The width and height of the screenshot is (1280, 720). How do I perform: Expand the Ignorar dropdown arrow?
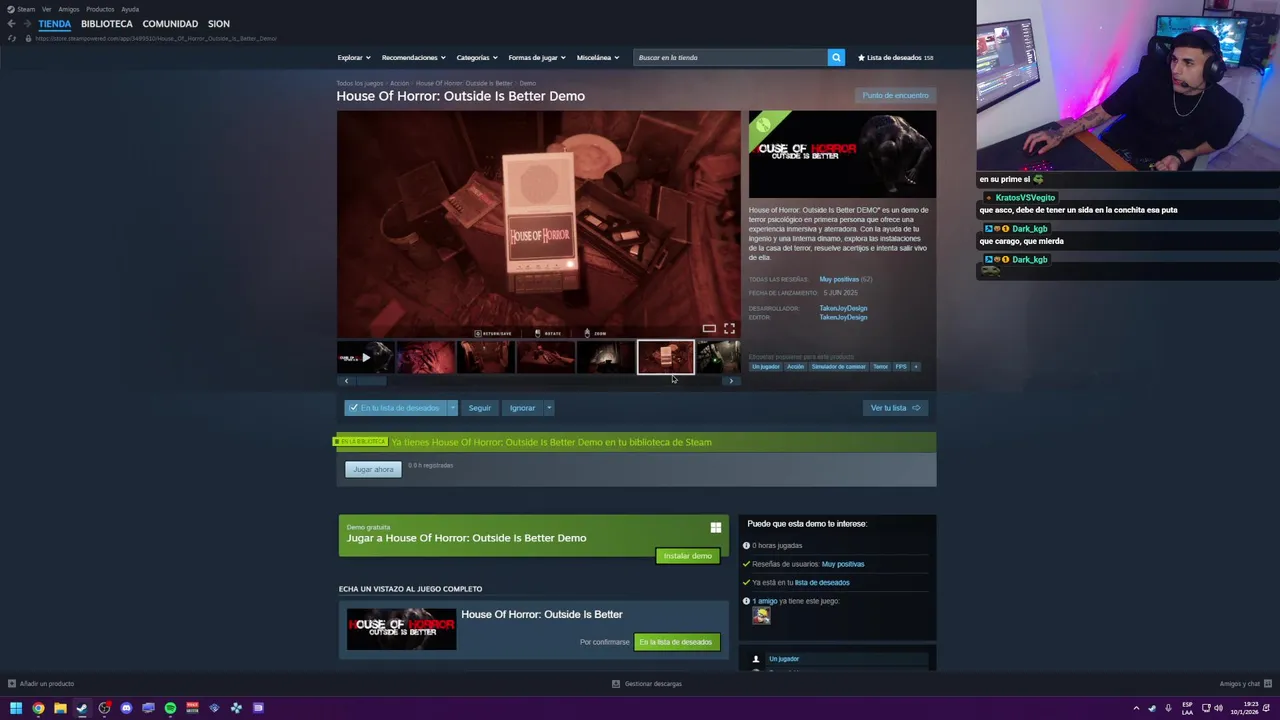click(x=549, y=408)
